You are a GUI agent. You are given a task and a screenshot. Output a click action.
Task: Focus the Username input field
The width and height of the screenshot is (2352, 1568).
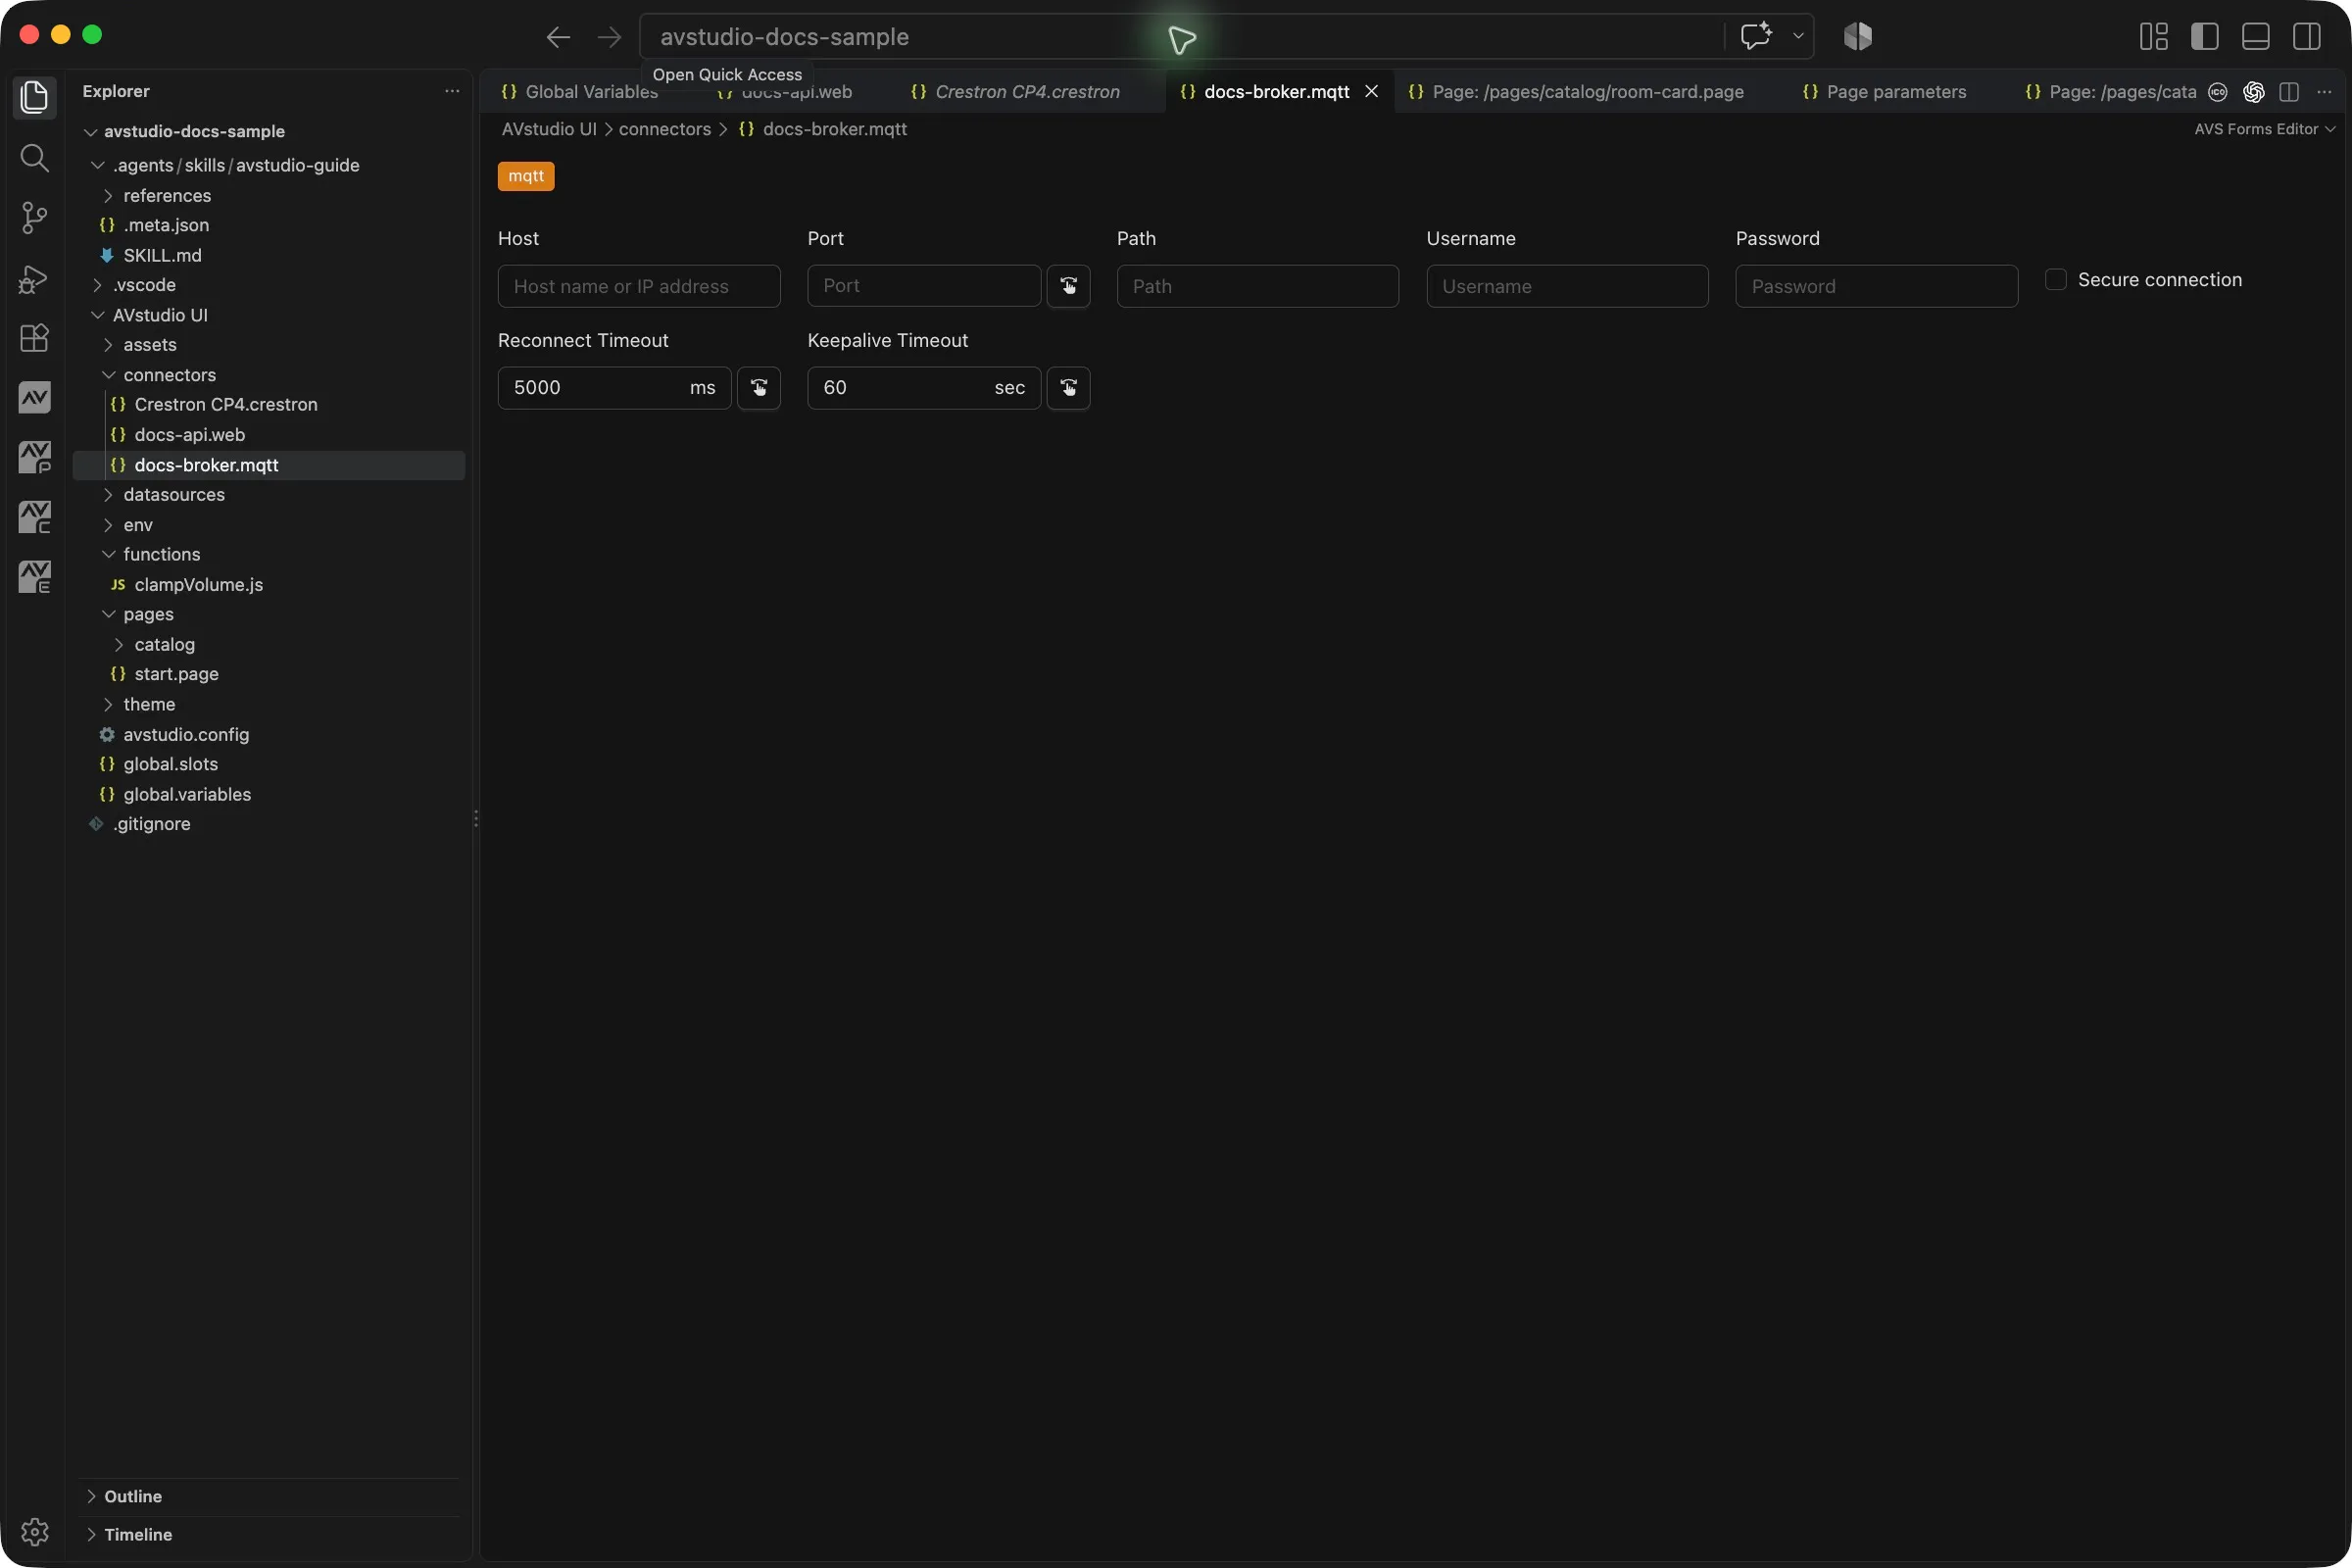point(1567,286)
